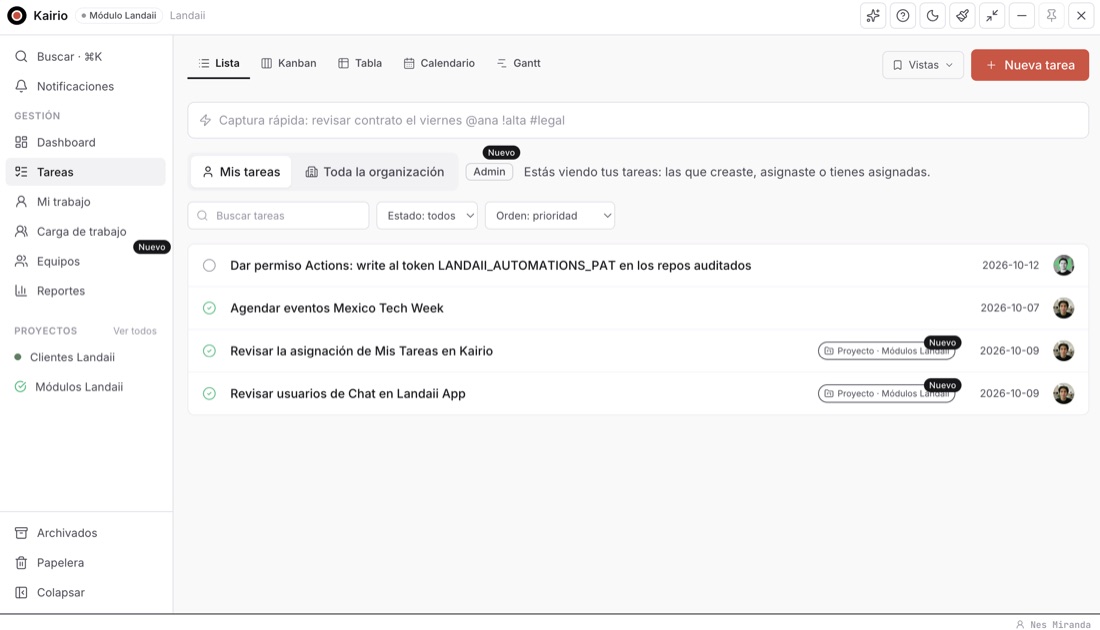Click the Nueva tarea button

click(1030, 65)
